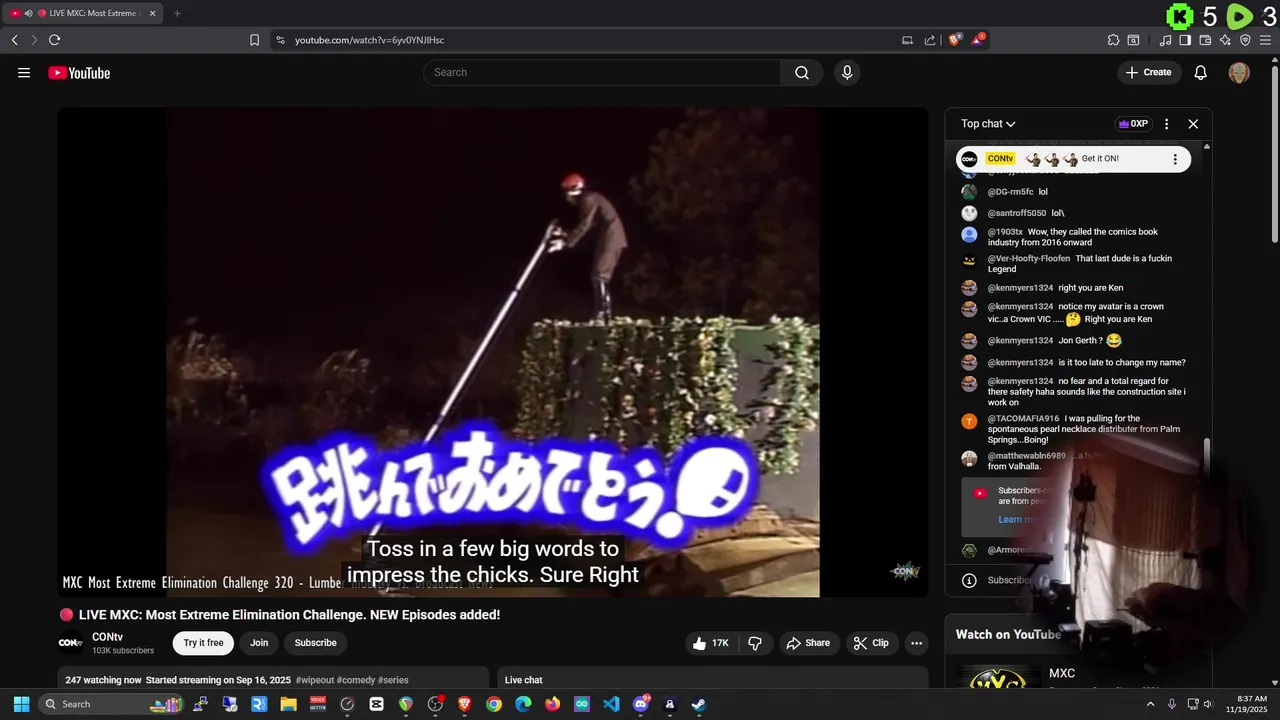Open the YouTube guide hamburger menu
This screenshot has width=1280, height=720.
24,72
